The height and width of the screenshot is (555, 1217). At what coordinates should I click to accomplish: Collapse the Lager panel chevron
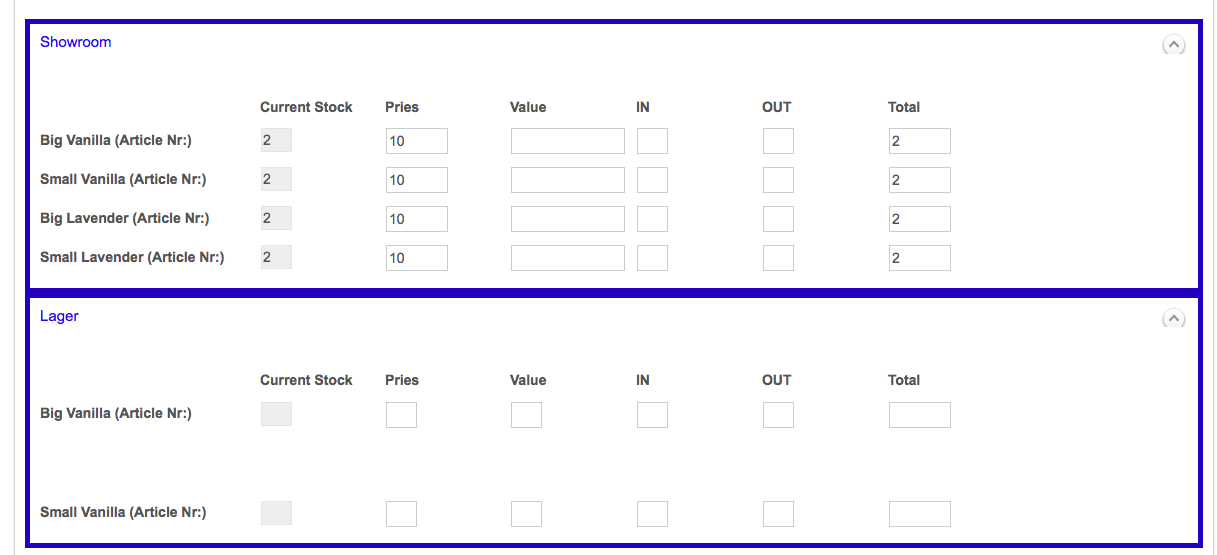(1173, 318)
